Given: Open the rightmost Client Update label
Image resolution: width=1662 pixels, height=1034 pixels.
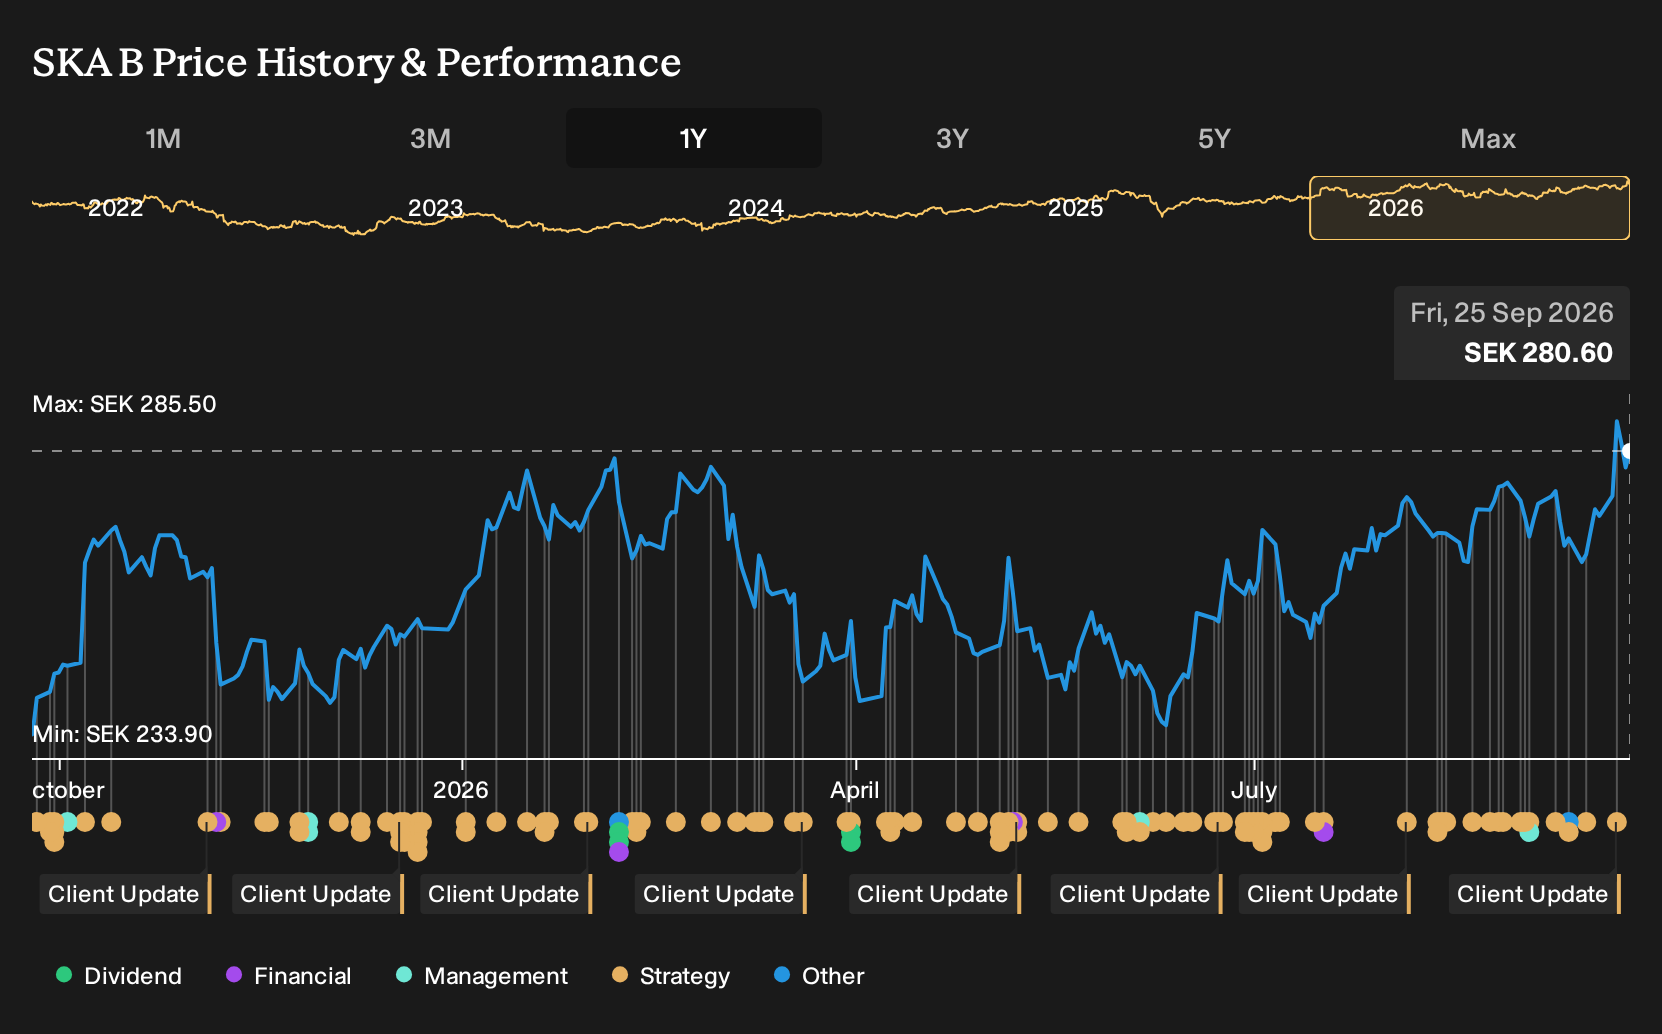Looking at the screenshot, I should [x=1534, y=894].
